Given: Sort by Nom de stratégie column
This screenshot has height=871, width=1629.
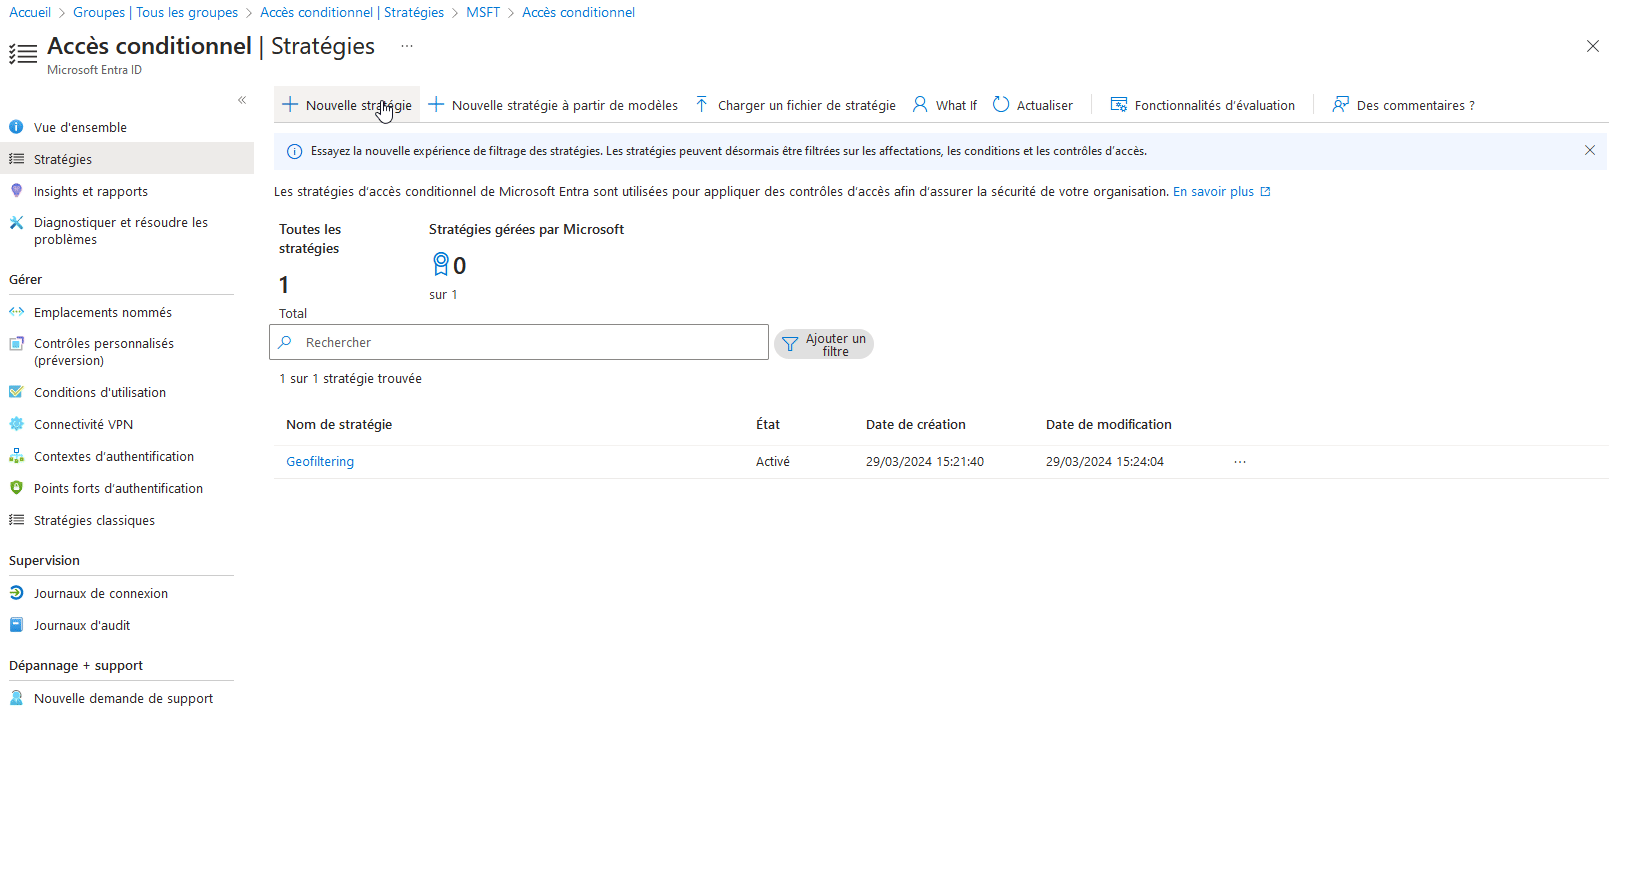Looking at the screenshot, I should pos(339,424).
